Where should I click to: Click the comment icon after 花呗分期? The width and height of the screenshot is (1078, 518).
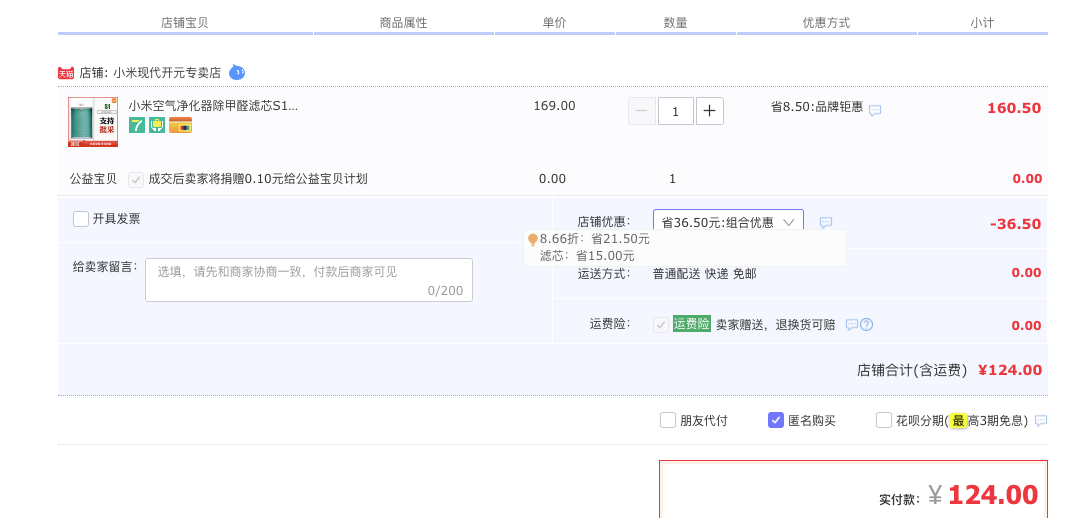tap(1041, 421)
